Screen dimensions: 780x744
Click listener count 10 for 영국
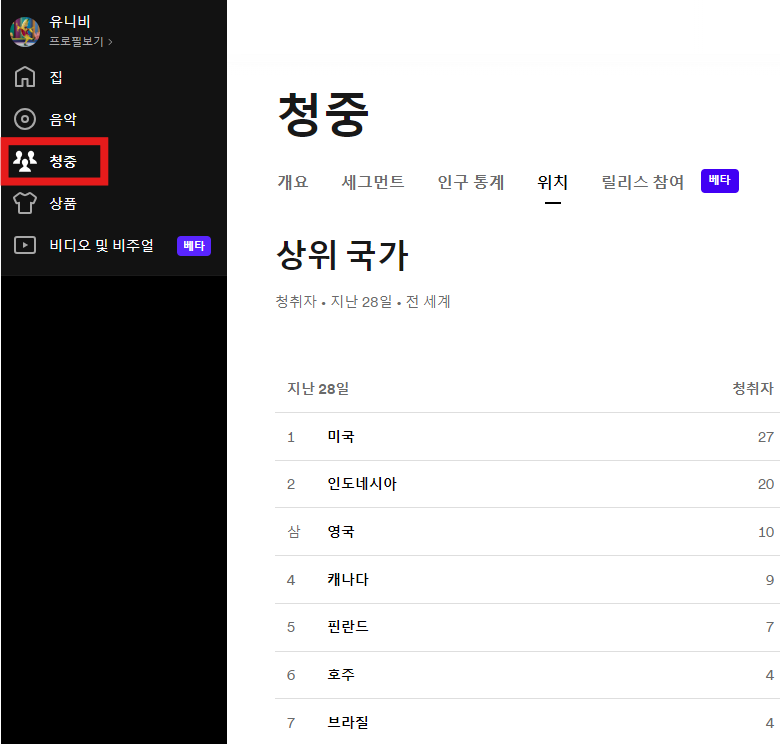766,532
